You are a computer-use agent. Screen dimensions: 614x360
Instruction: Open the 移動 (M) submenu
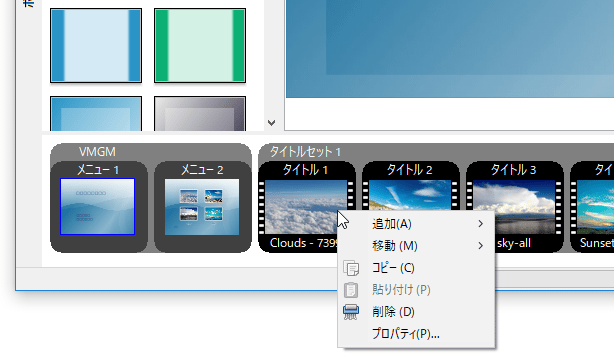416,246
